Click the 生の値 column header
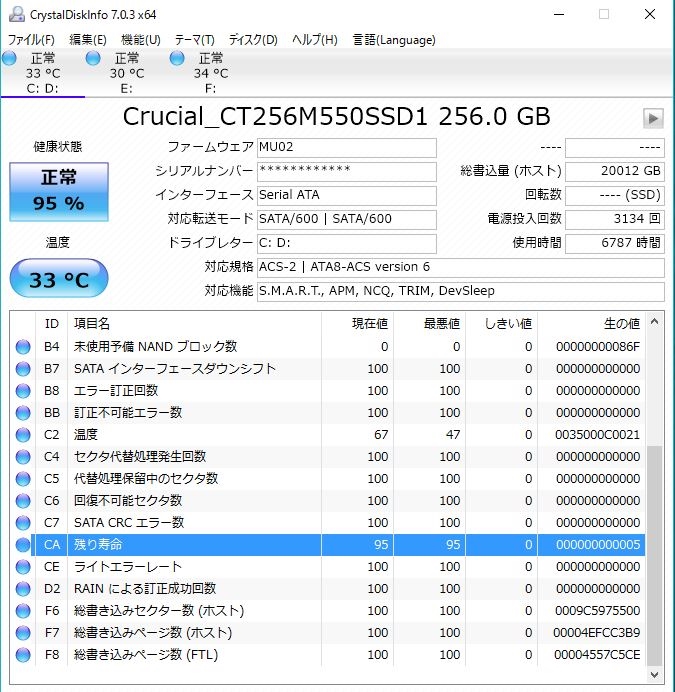Image resolution: width=675 pixels, height=692 pixels. click(591, 324)
